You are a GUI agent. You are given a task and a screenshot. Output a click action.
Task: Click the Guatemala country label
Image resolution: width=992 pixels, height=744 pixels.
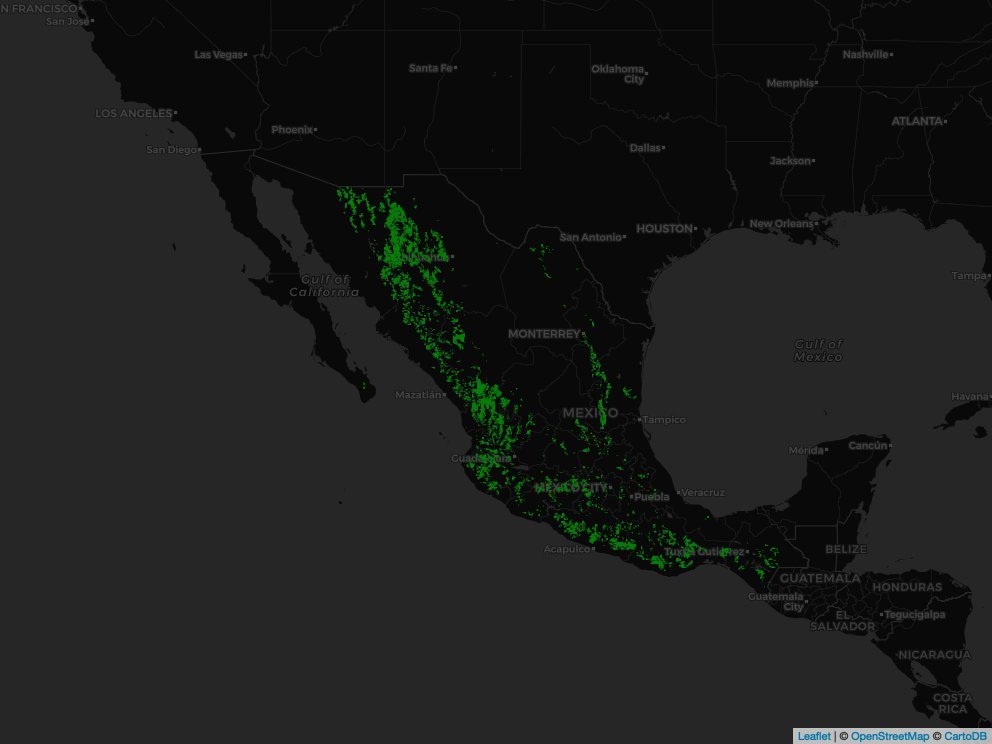[820, 578]
